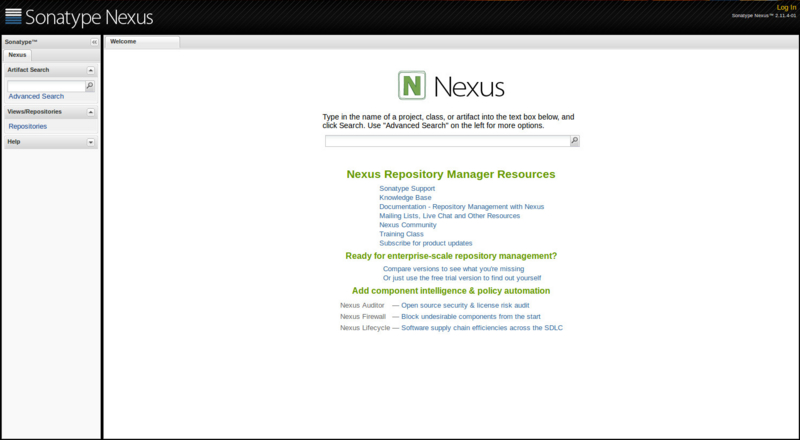
Task: Click the Log In link
Action: (x=786, y=7)
